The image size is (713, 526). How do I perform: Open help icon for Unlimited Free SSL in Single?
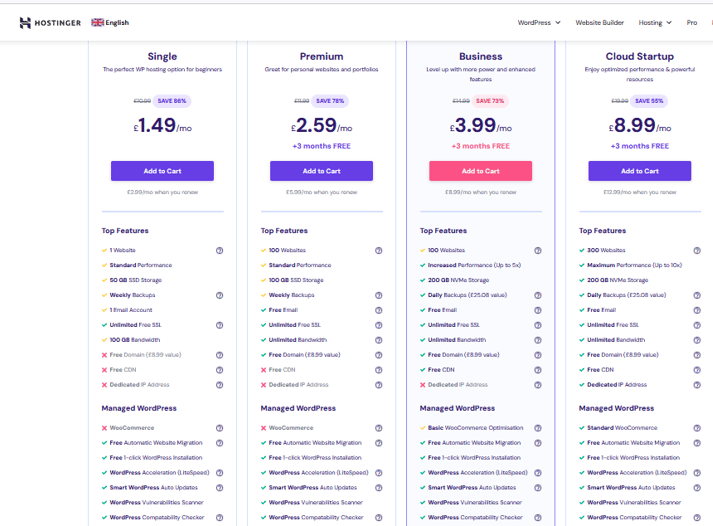click(220, 325)
